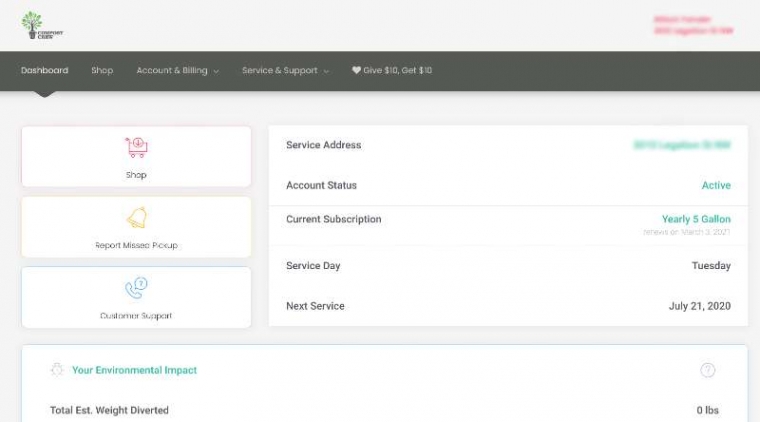The image size is (760, 422).
Task: Open the Account & Billing menu
Action: [x=172, y=70]
